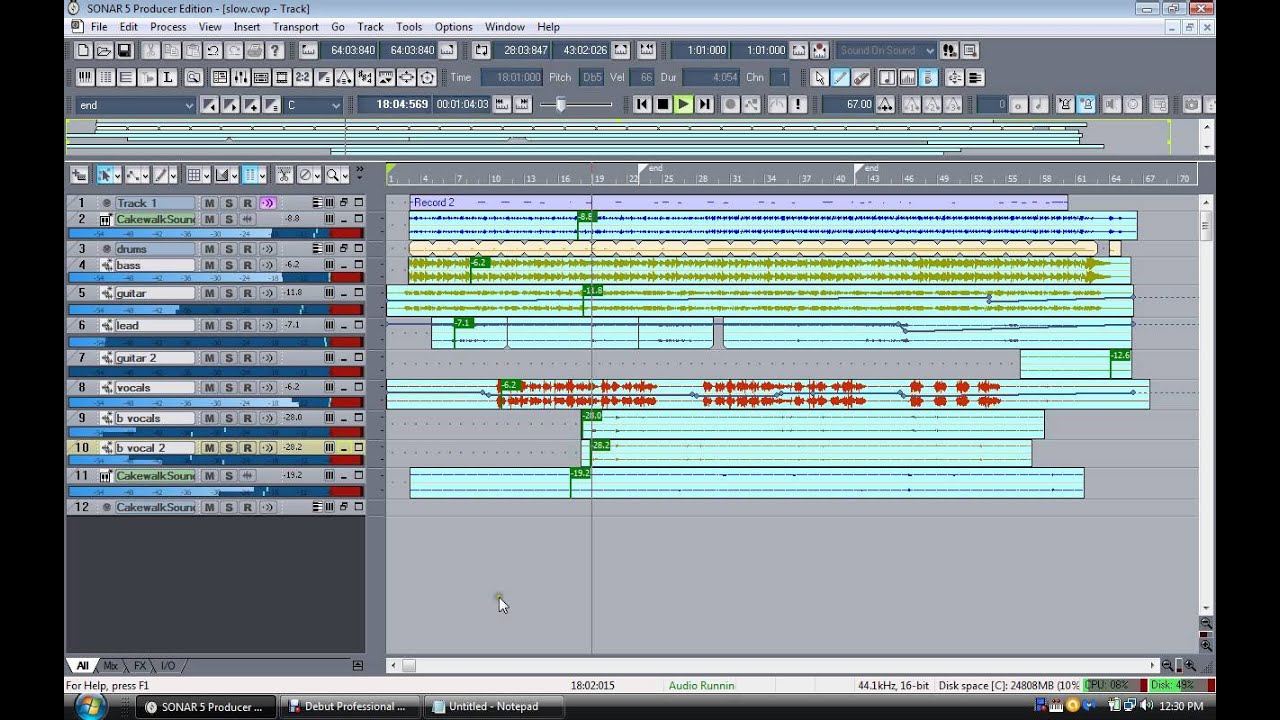
Task: Arm the lead track for recording
Action: 247,325
